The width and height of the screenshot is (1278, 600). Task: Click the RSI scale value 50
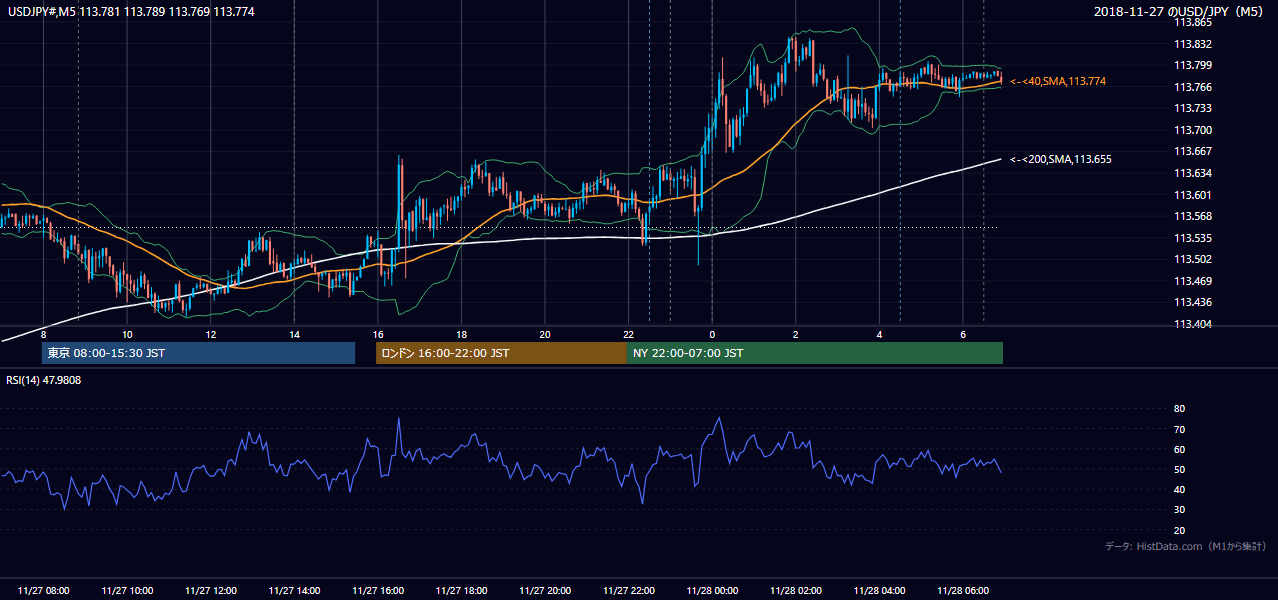click(x=1179, y=470)
